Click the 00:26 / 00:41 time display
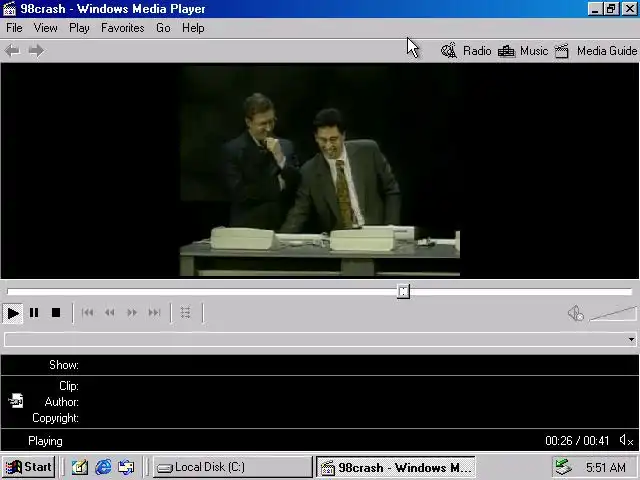Image resolution: width=640 pixels, height=480 pixels. [x=577, y=441]
